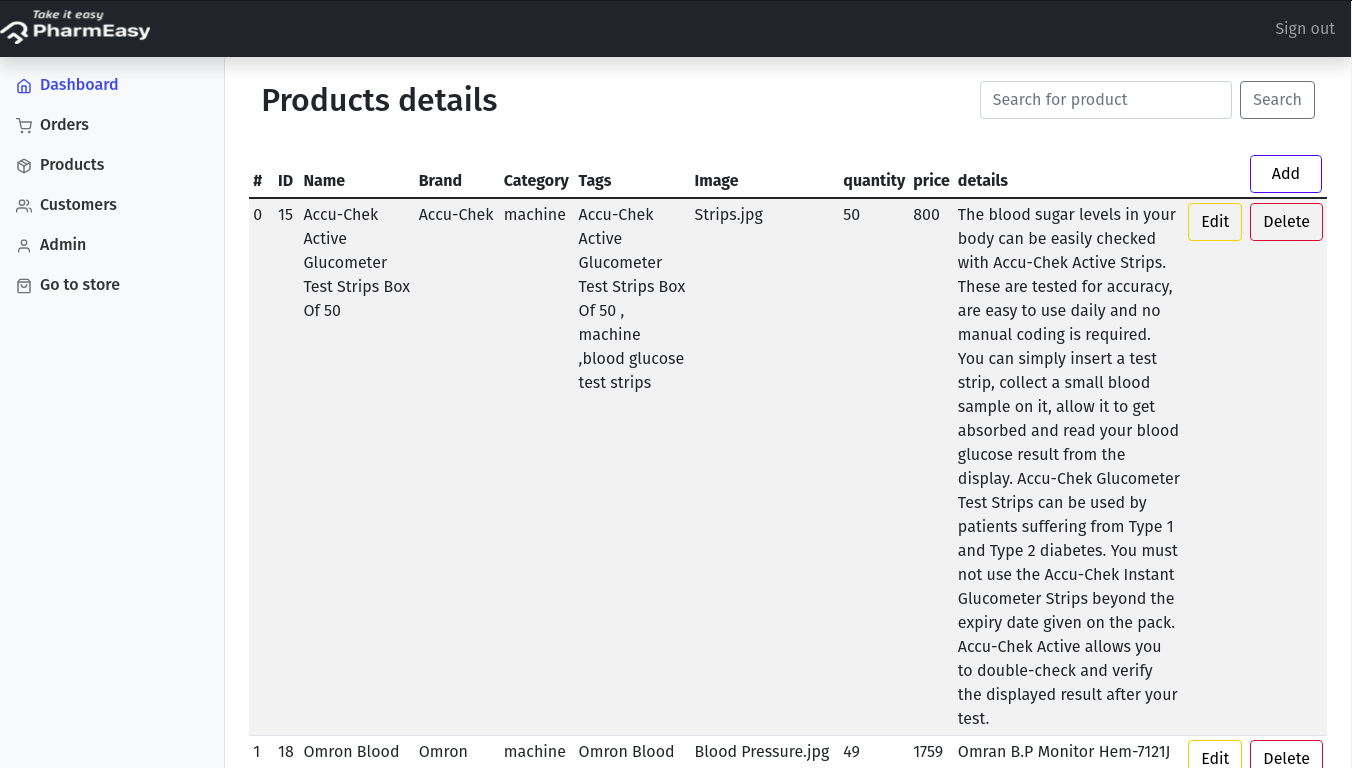Edit the Accu-Chek Active Glucometer product
The image size is (1352, 768).
pos(1215,222)
